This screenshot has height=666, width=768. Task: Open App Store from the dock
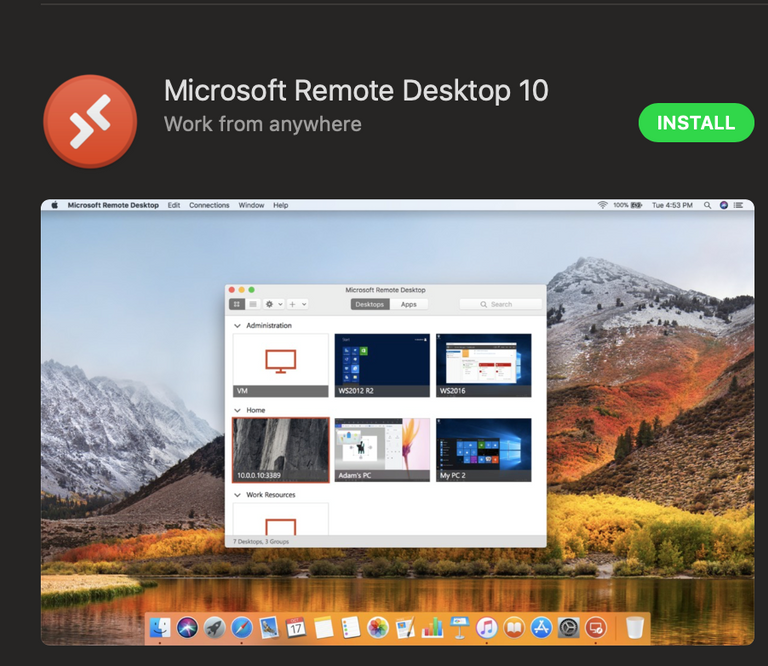tap(541, 627)
